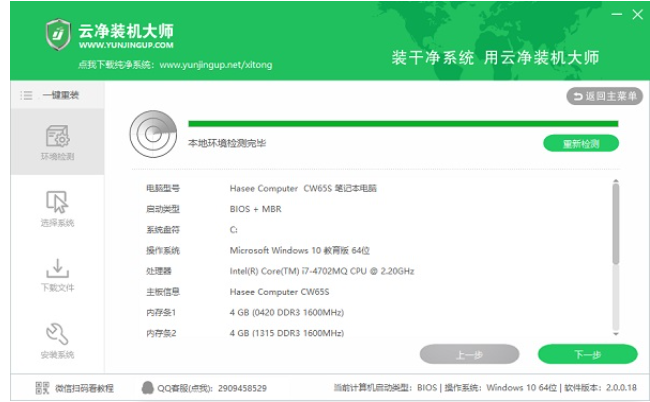650x402 pixels.
Task: Click the 主板信息 Hasee Computer CW65S value
Action: click(279, 292)
